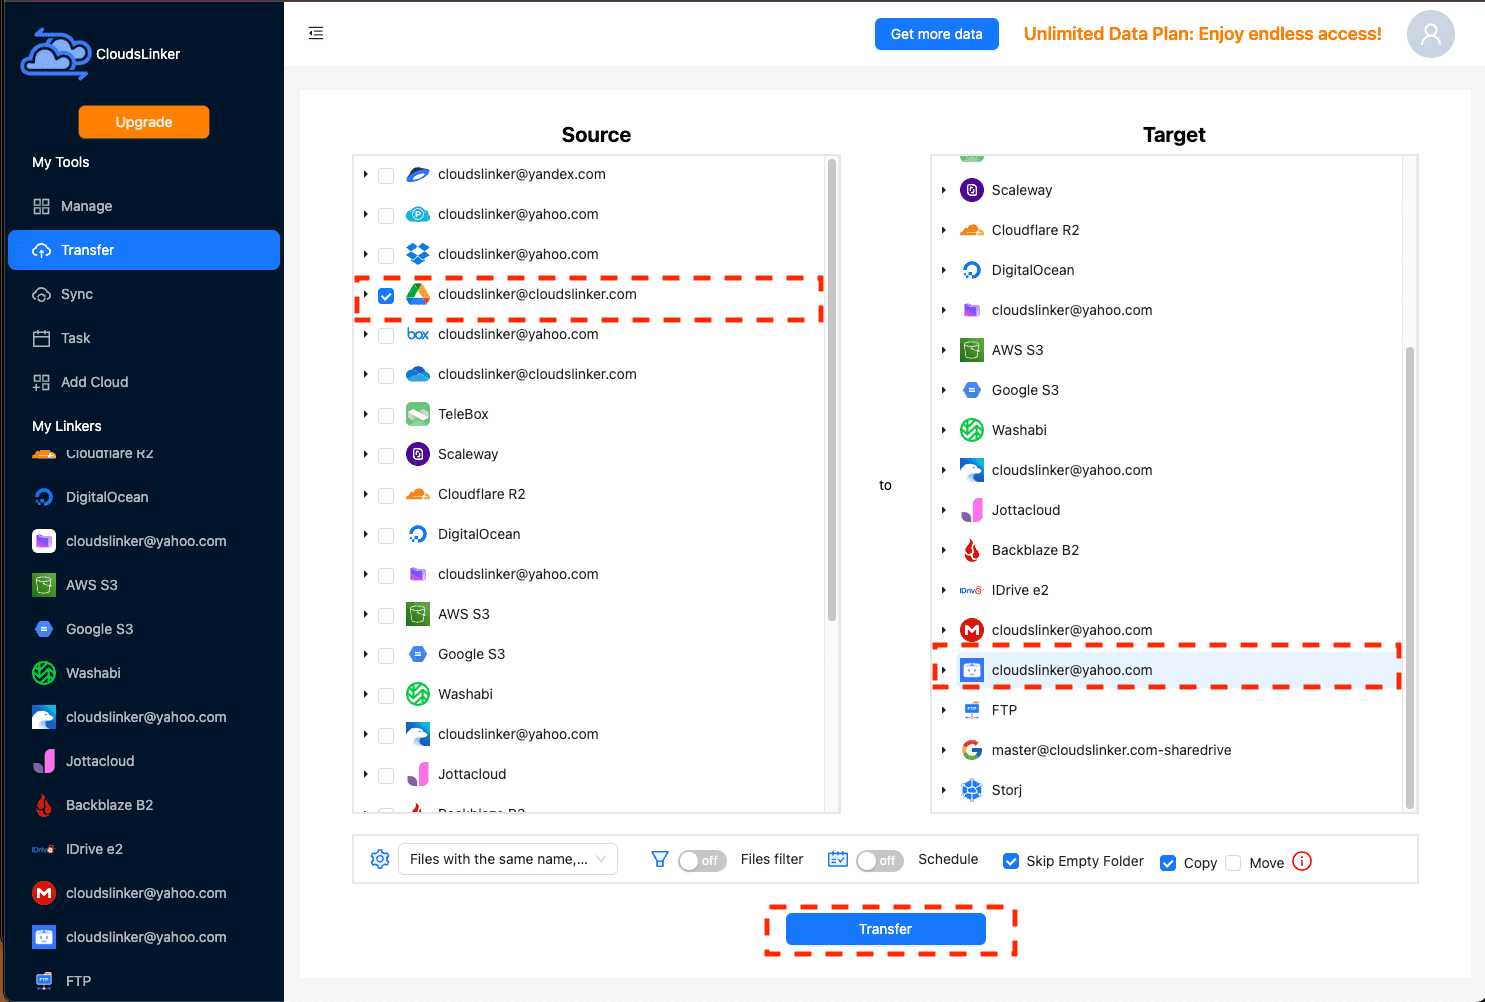Check the Scaleway source checkbox
Image resolution: width=1485 pixels, height=1002 pixels.
click(x=386, y=455)
